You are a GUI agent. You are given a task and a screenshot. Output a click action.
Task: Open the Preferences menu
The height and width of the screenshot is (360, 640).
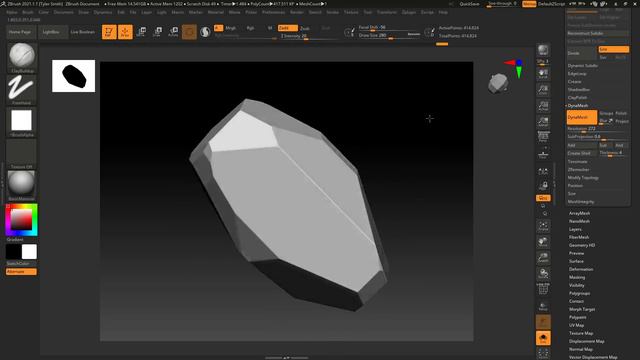273,12
